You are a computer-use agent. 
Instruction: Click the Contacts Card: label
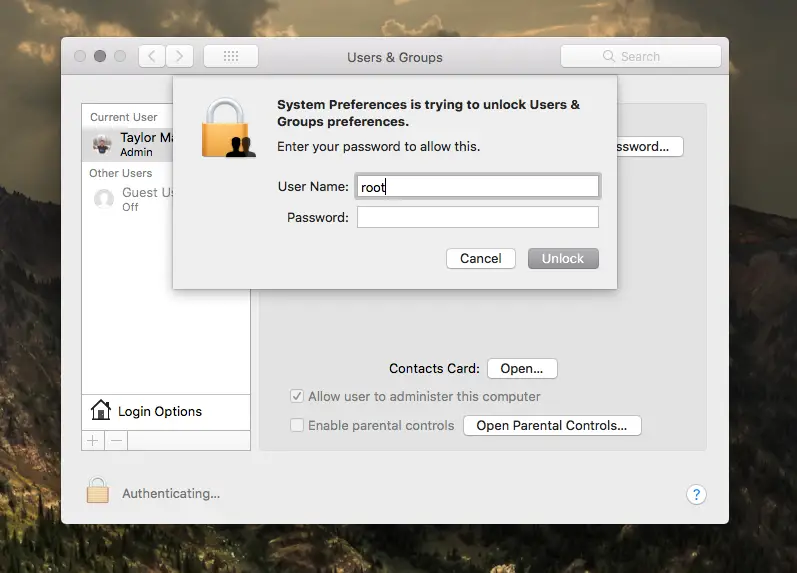click(x=435, y=369)
